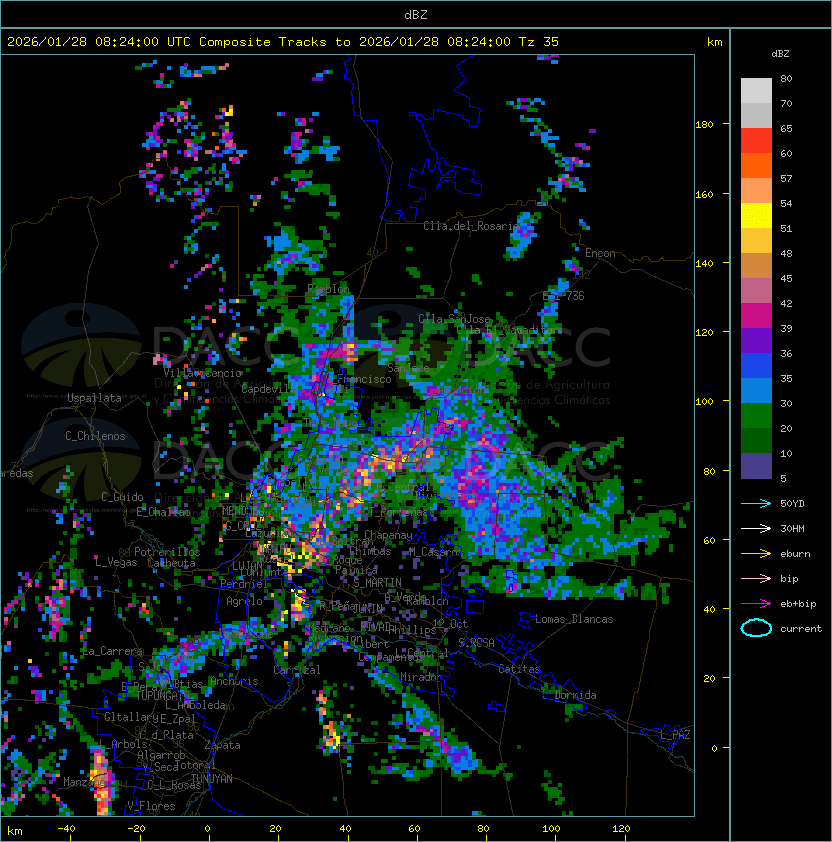Click the Uspallata label on the map
Image resolution: width=832 pixels, height=842 pixels.
(x=94, y=398)
